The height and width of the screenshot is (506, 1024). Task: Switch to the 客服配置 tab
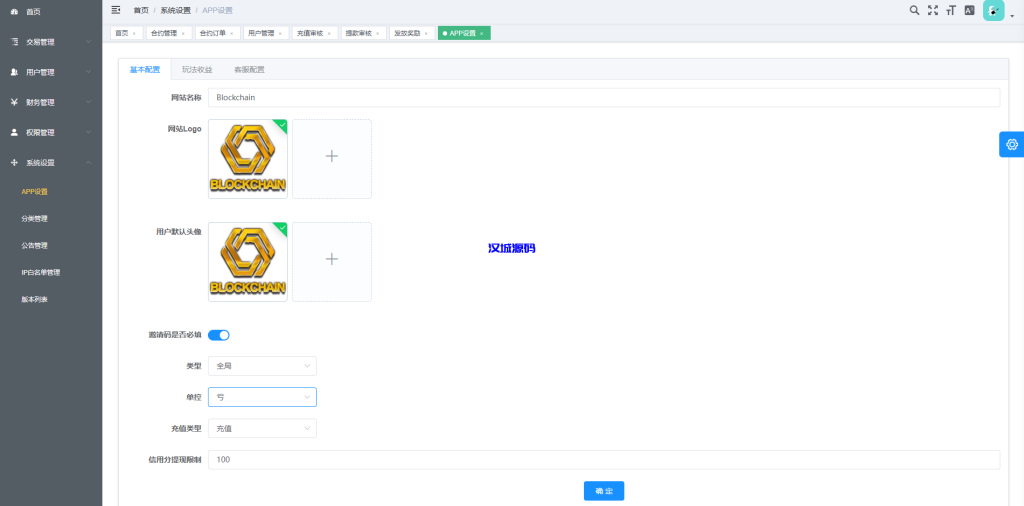pos(249,70)
